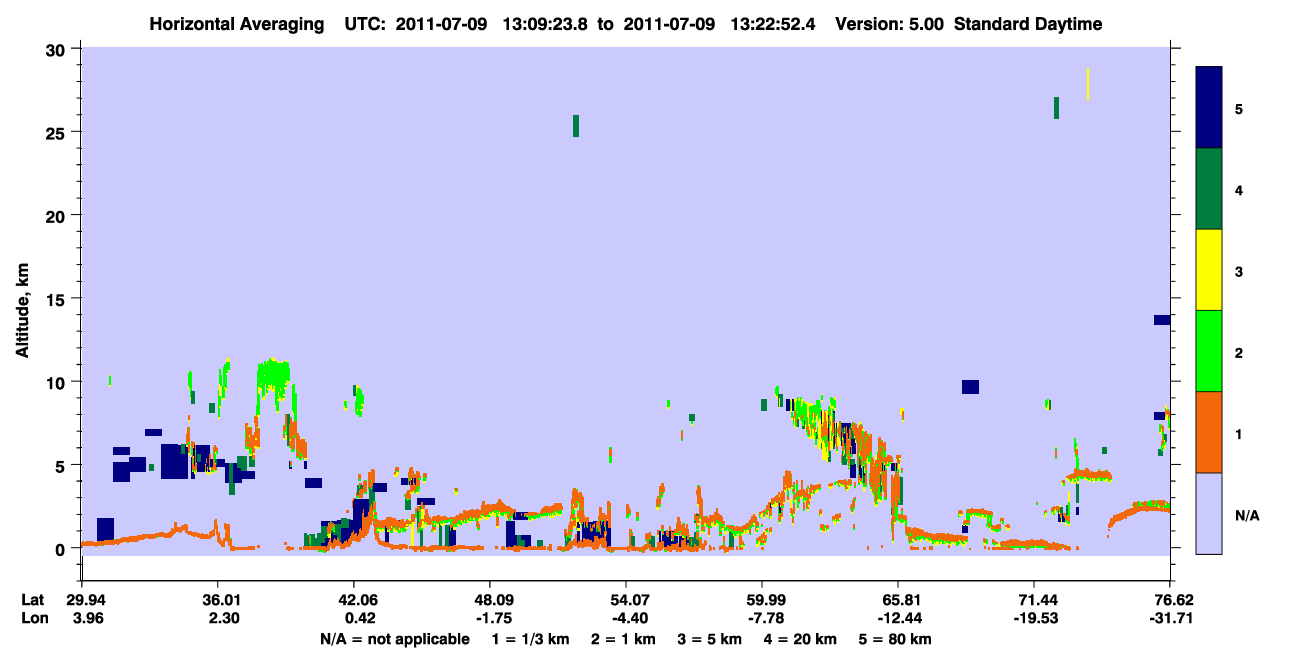The height and width of the screenshot is (667, 1300).
Task: Click the dark blue color bar segment labeled 5
Action: [1209, 107]
